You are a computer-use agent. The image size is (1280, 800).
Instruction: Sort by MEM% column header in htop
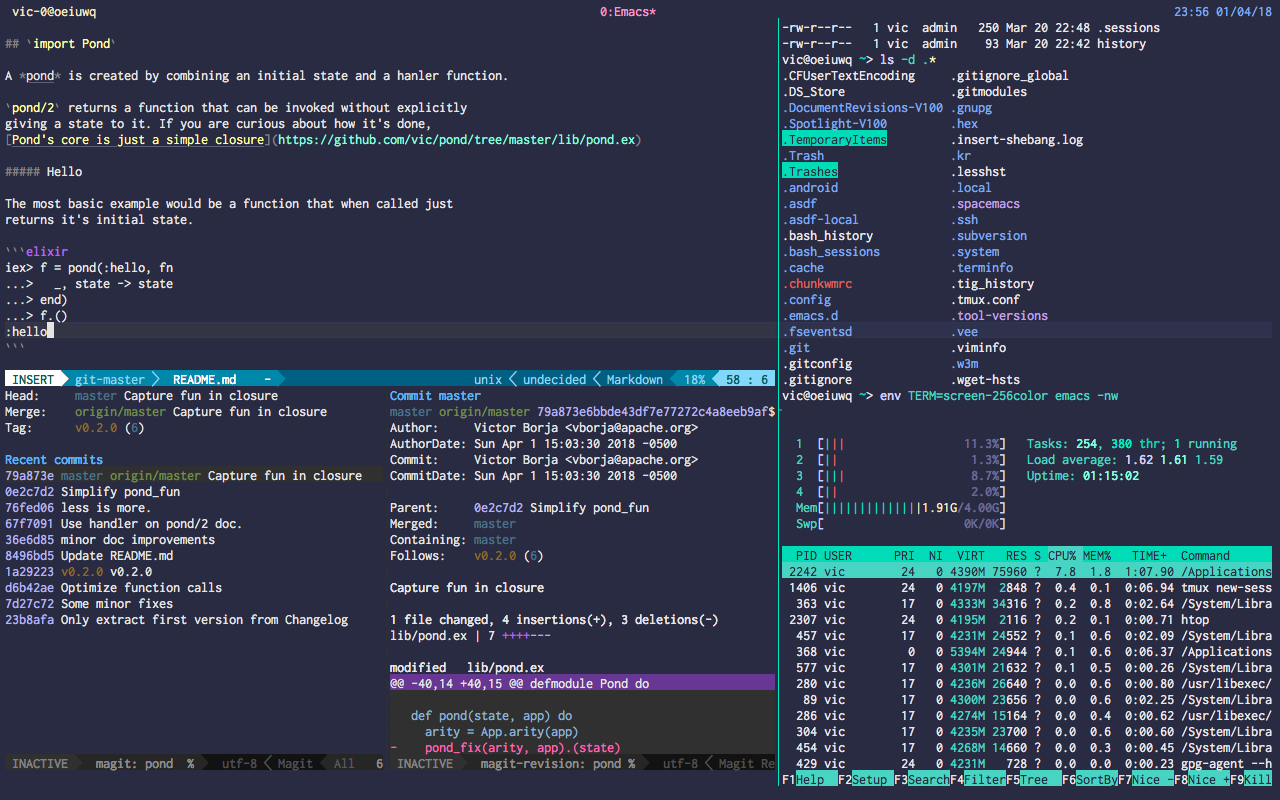pos(1098,556)
